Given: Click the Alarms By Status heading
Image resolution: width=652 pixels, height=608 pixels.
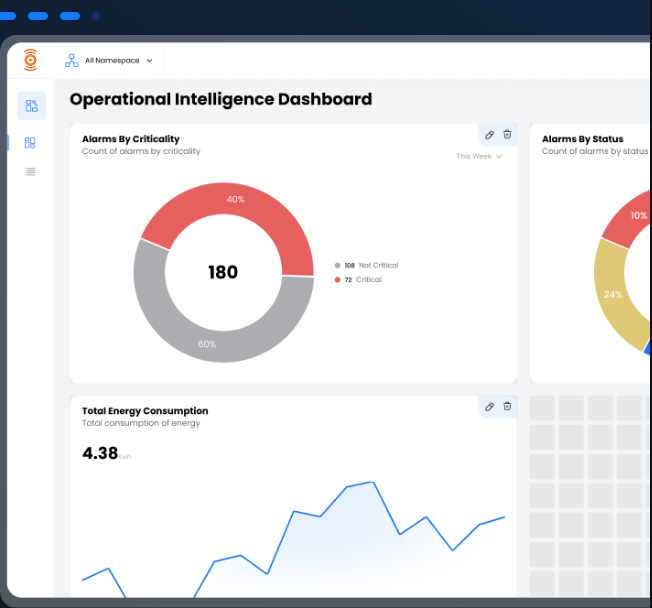Looking at the screenshot, I should (583, 139).
